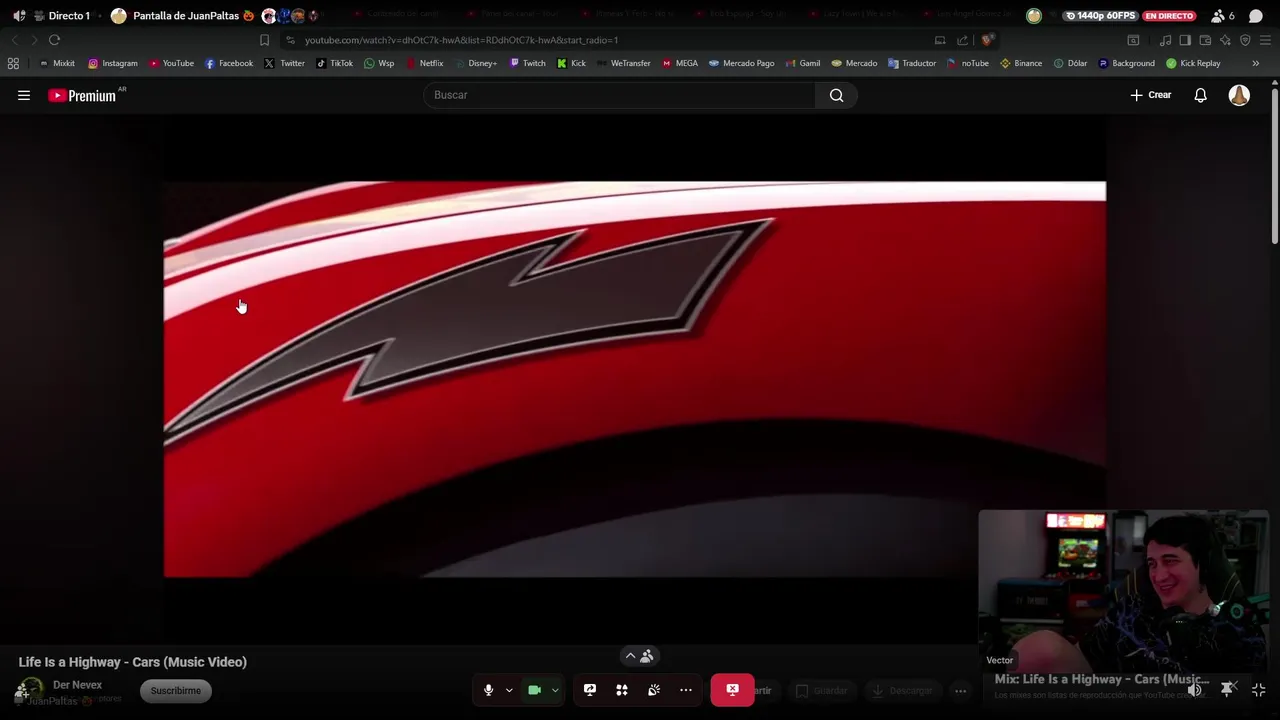Screen dimensions: 1280x720
Task: Exit fullscreen with the collapse icon
Action: [1259, 690]
